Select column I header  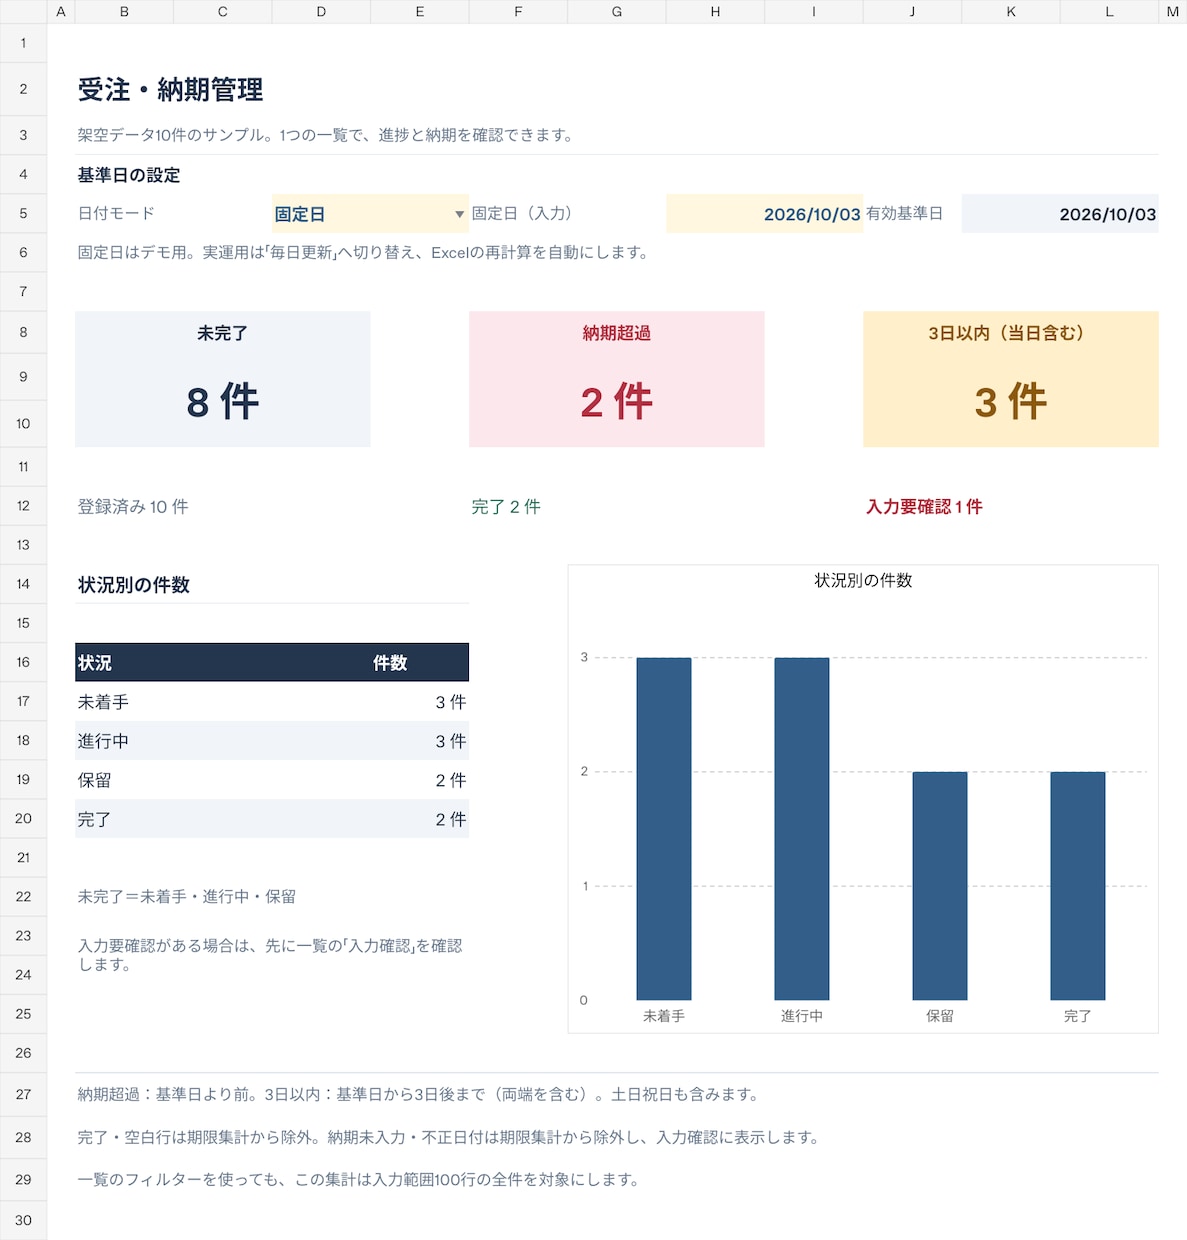(x=814, y=12)
